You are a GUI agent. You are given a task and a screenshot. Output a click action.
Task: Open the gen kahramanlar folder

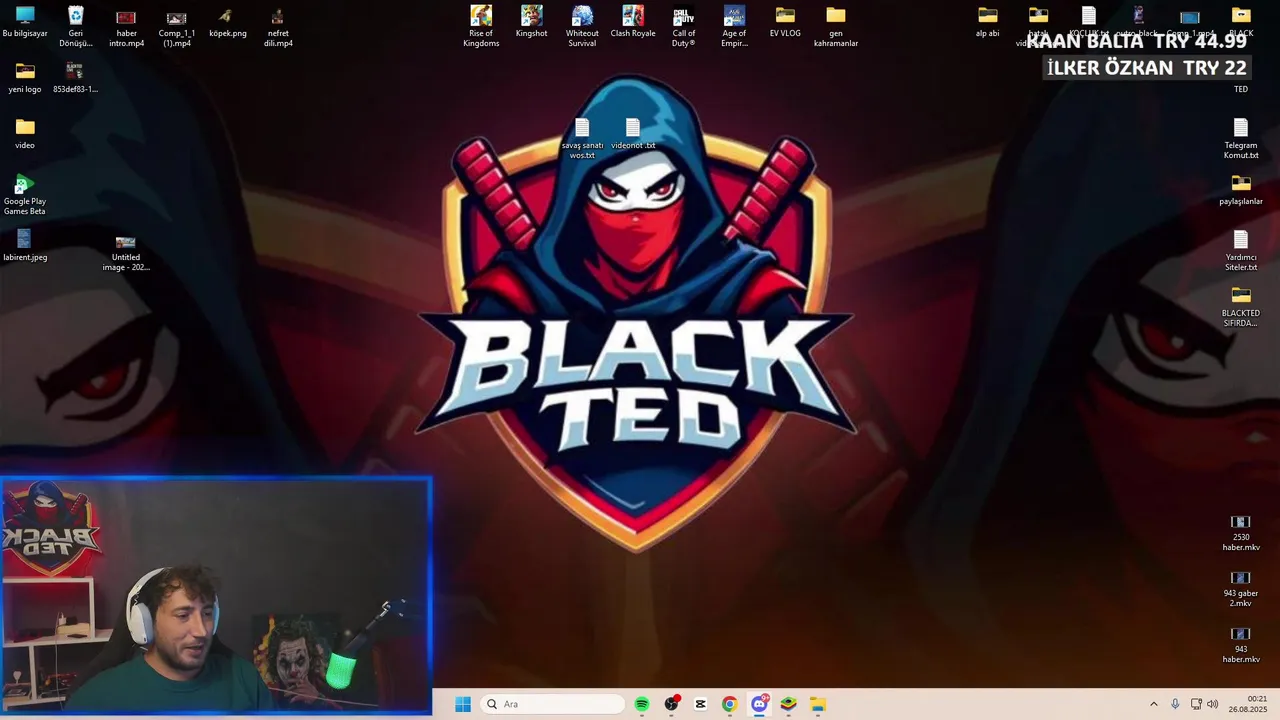click(836, 26)
